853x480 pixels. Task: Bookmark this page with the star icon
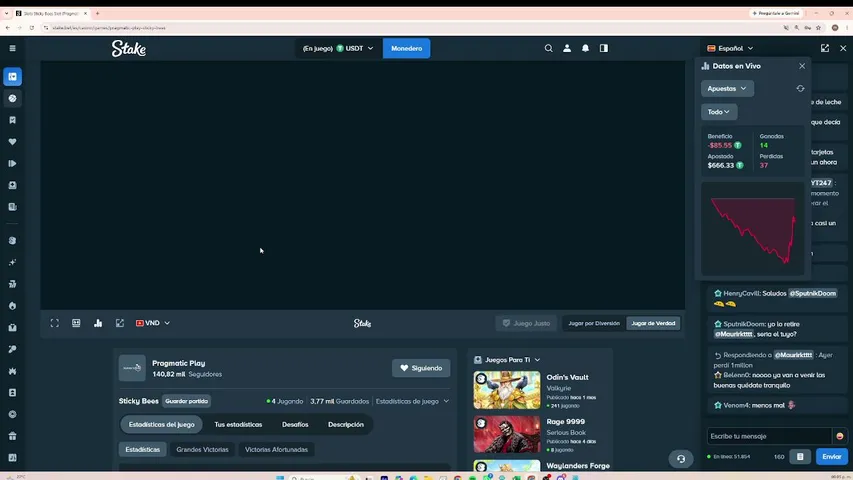pos(818,28)
